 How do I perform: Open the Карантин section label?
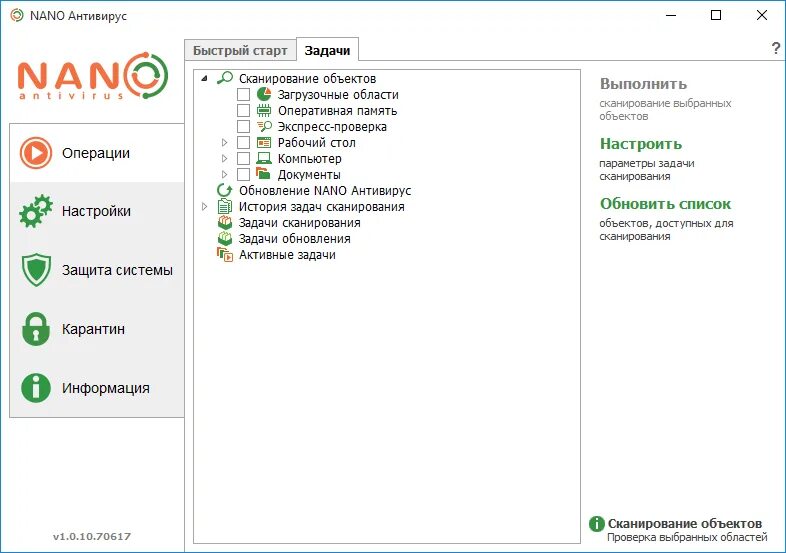pos(93,329)
